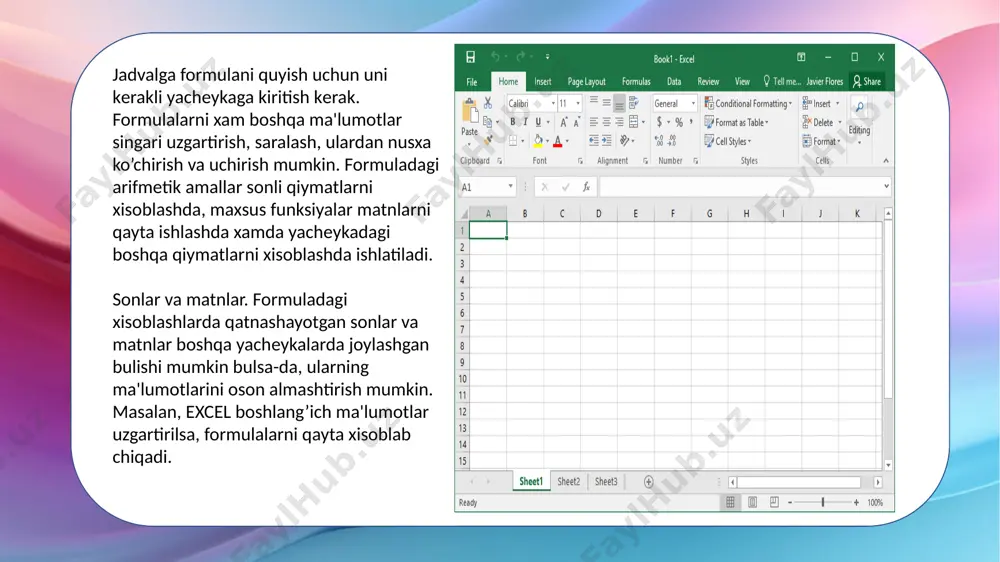Toggle Italic formatting
This screenshot has width=1000, height=562.
[525, 122]
